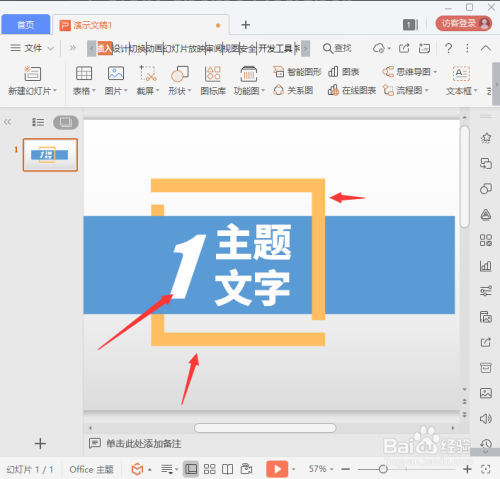Expand the New Slide dropdown arrow
This screenshot has width=500, height=479.
point(55,90)
